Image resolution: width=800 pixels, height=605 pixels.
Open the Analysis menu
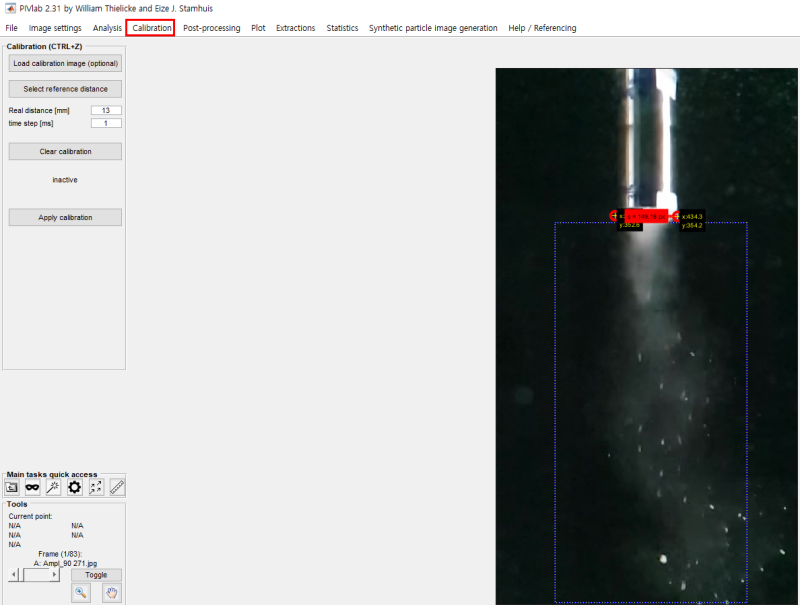(107, 28)
